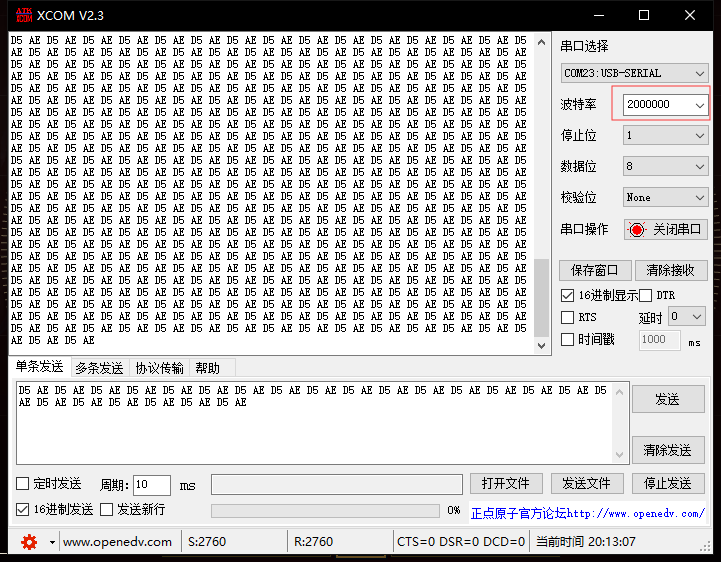Click send box scrollbar up arrow
Image resolution: width=721 pixels, height=562 pixels.
619,392
